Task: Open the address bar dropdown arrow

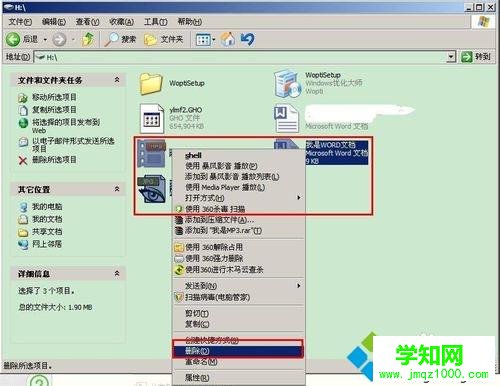Action: [x=451, y=57]
